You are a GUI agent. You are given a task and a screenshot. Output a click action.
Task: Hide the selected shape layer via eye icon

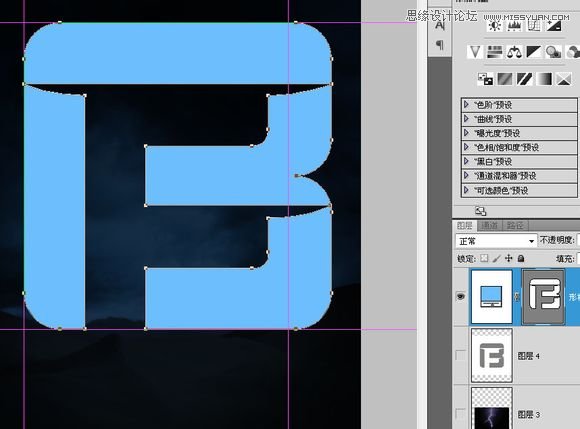[x=460, y=296]
